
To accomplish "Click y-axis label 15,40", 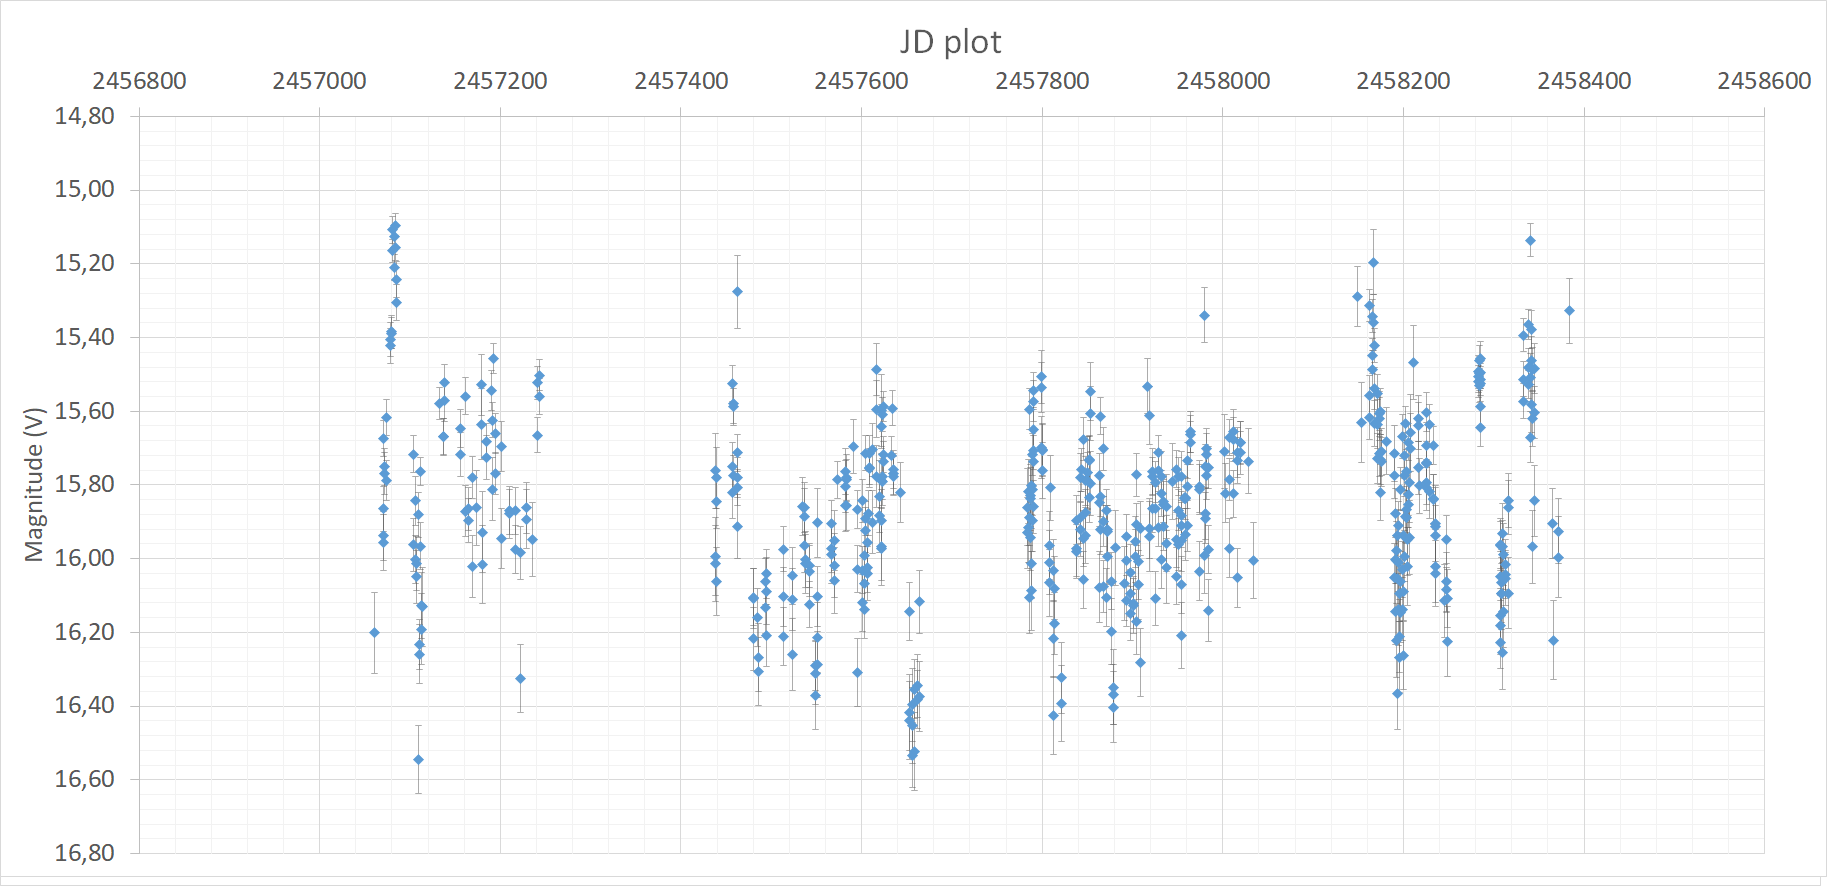I will pyautogui.click(x=85, y=337).
